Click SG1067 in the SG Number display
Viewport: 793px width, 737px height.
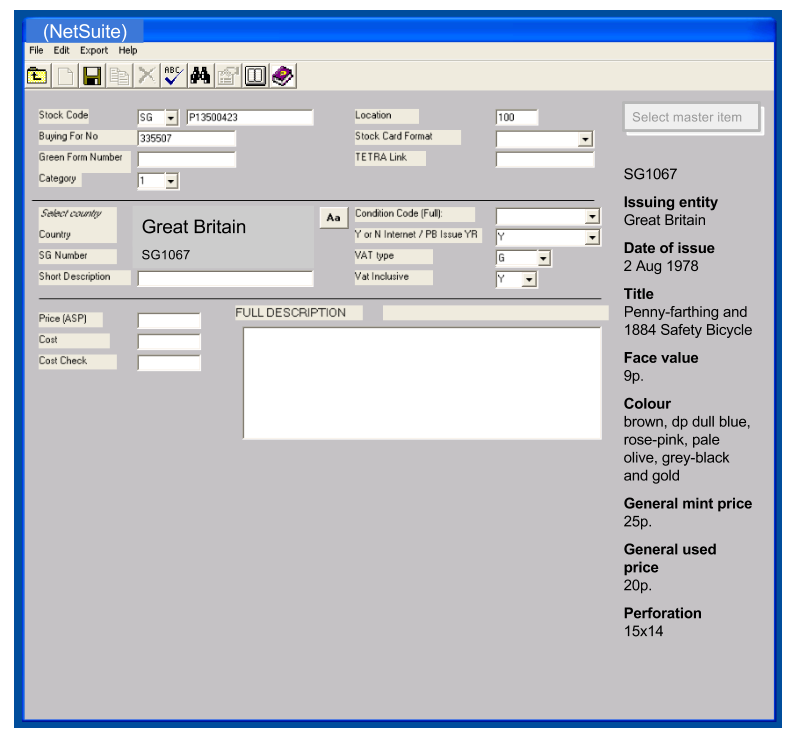(x=165, y=255)
